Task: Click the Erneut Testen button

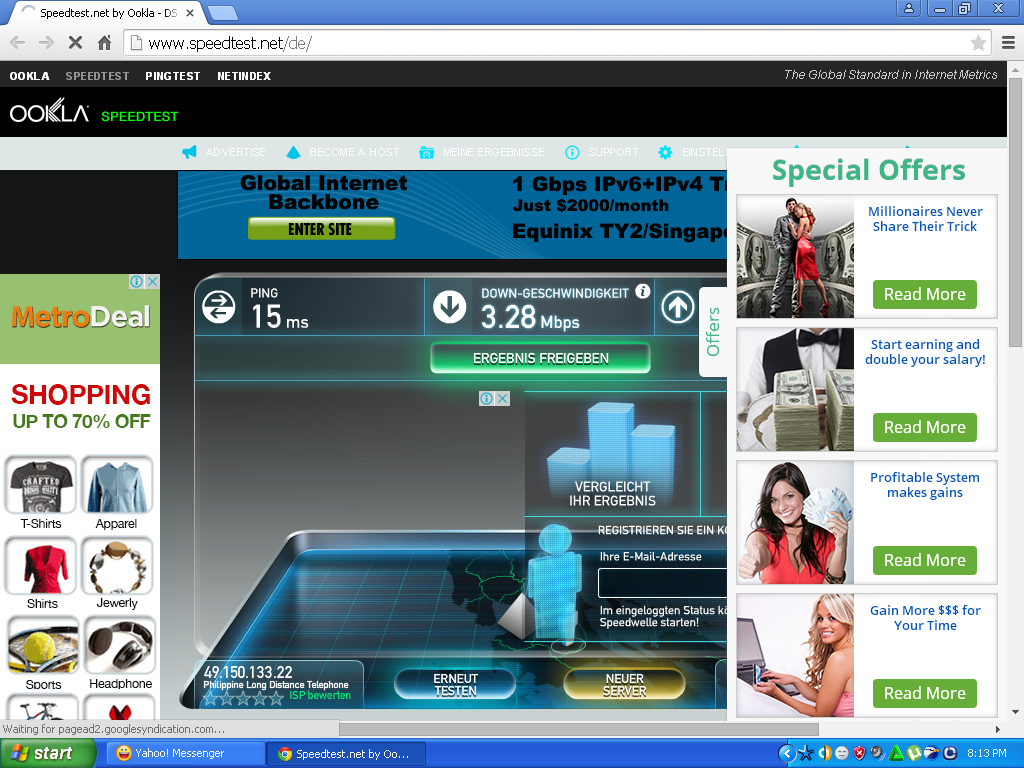Action: pos(455,684)
